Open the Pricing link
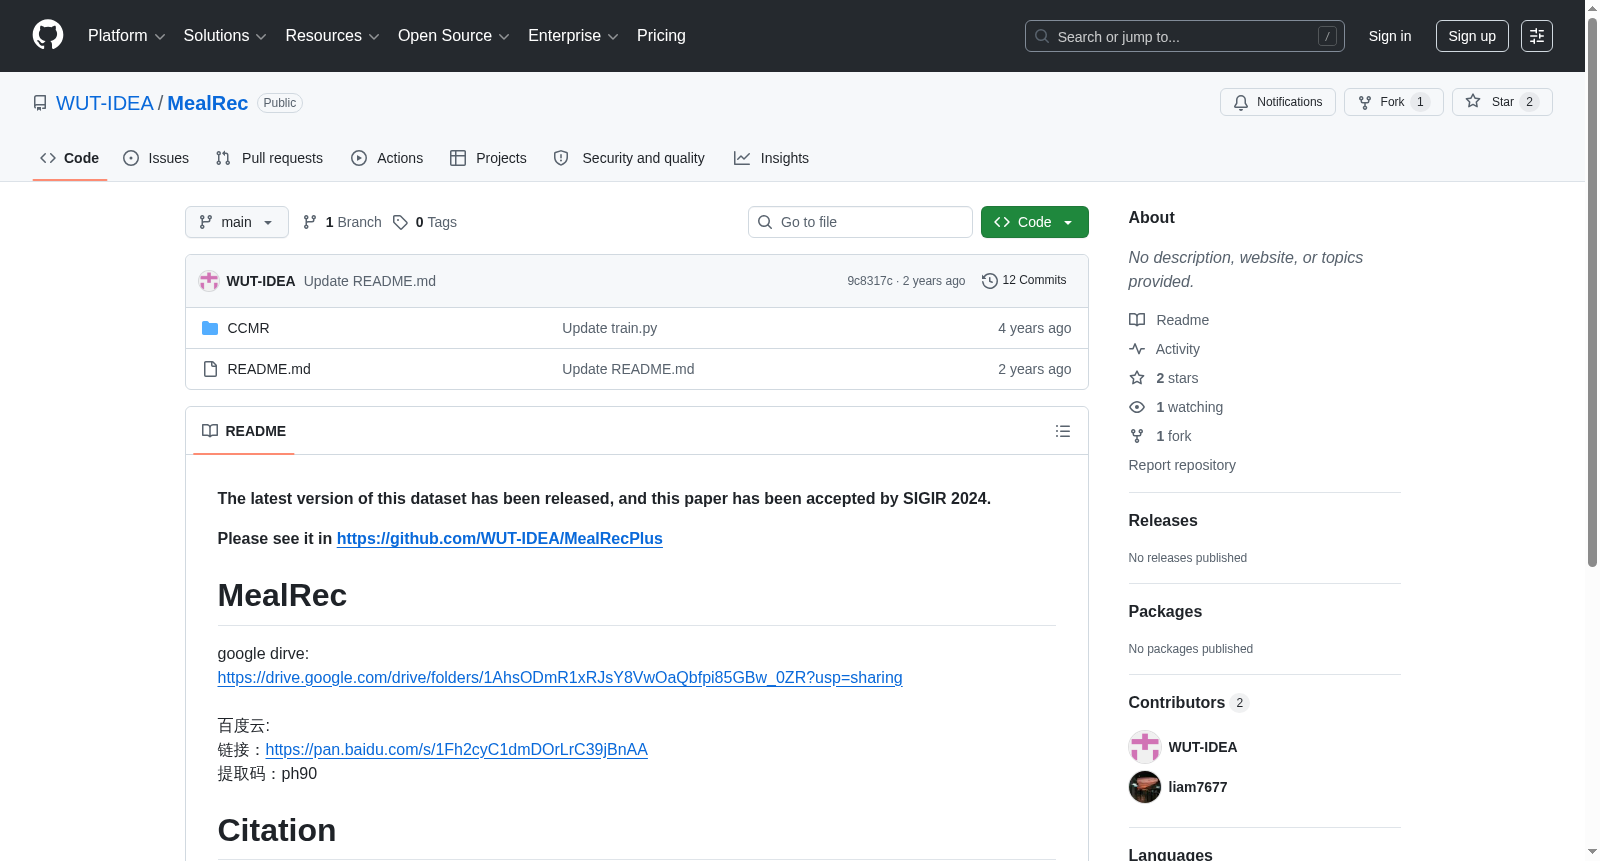The height and width of the screenshot is (861, 1600). coord(661,36)
